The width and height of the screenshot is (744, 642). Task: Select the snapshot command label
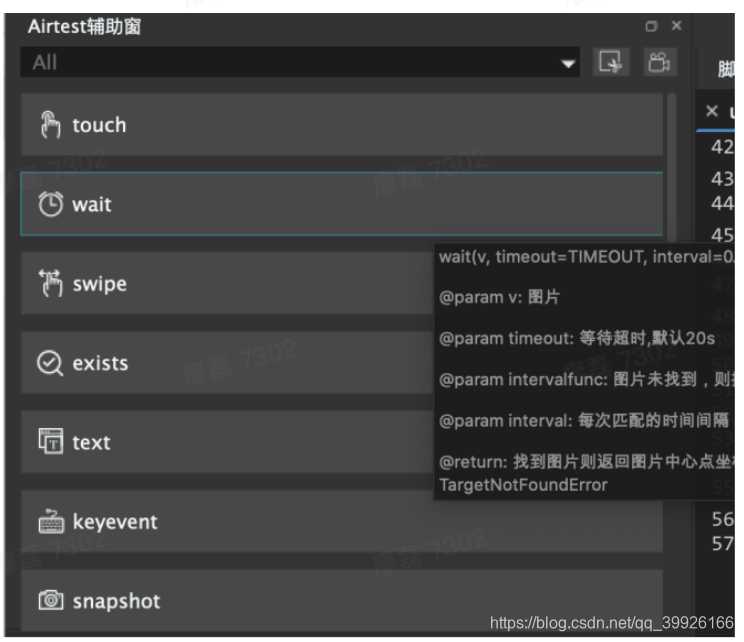116,601
